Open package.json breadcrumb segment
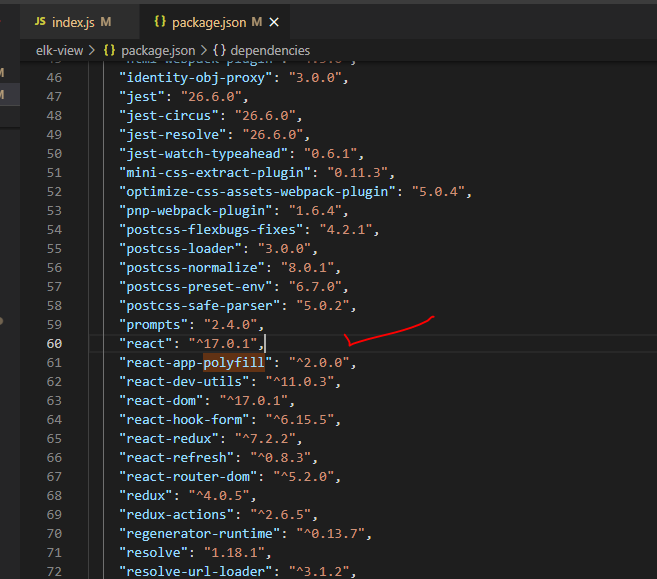The height and width of the screenshot is (579, 657). pos(158,51)
